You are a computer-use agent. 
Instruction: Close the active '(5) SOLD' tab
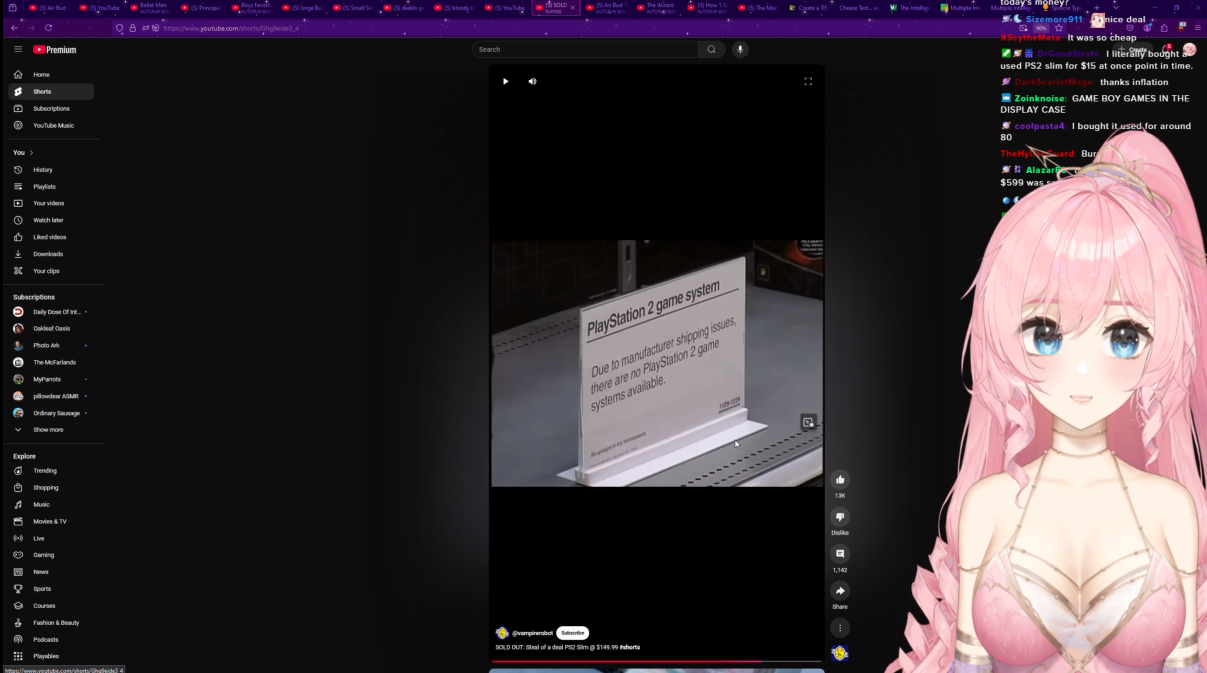[x=573, y=8]
